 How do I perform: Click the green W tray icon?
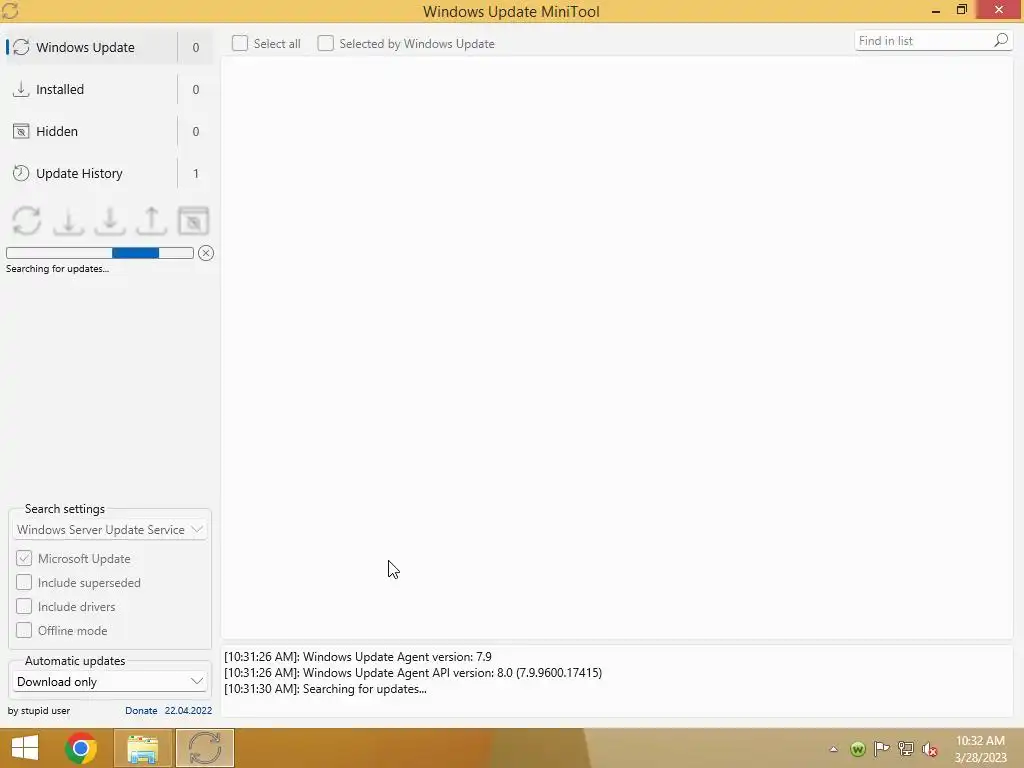pos(858,749)
